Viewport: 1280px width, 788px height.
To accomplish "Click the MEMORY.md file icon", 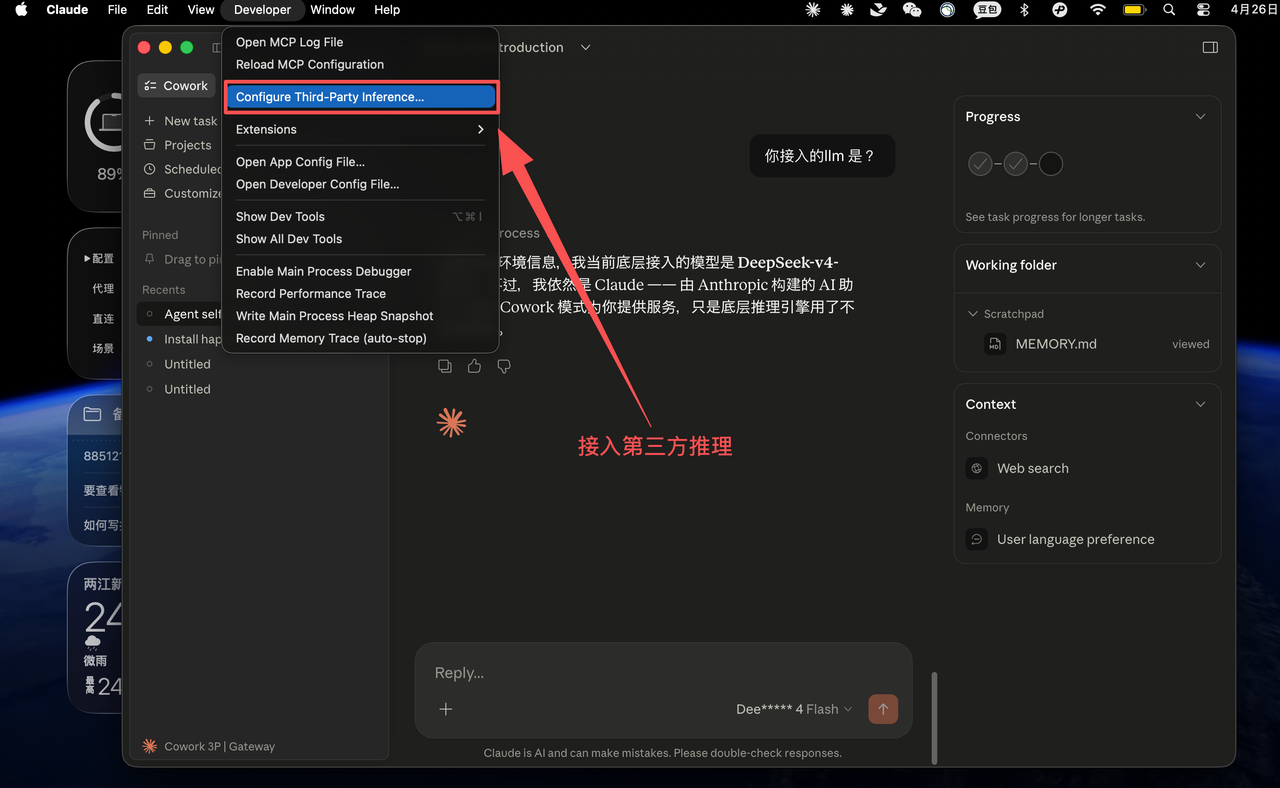I will coord(995,344).
